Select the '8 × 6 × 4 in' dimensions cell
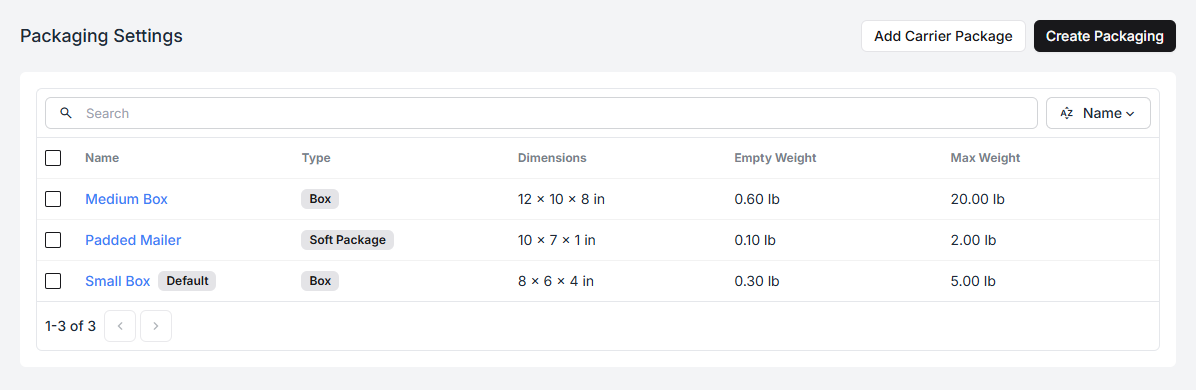This screenshot has height=390, width=1196. [x=556, y=281]
